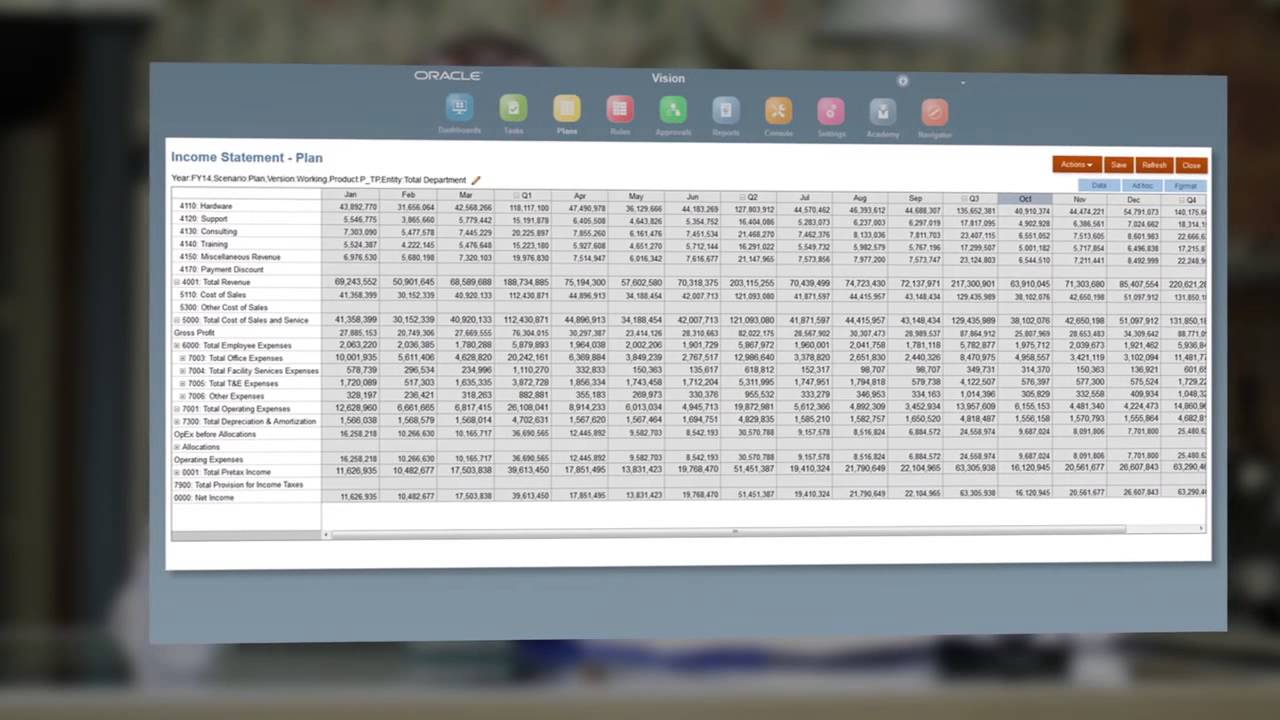Click the Refresh button
This screenshot has height=720, width=1280.
click(x=1154, y=165)
